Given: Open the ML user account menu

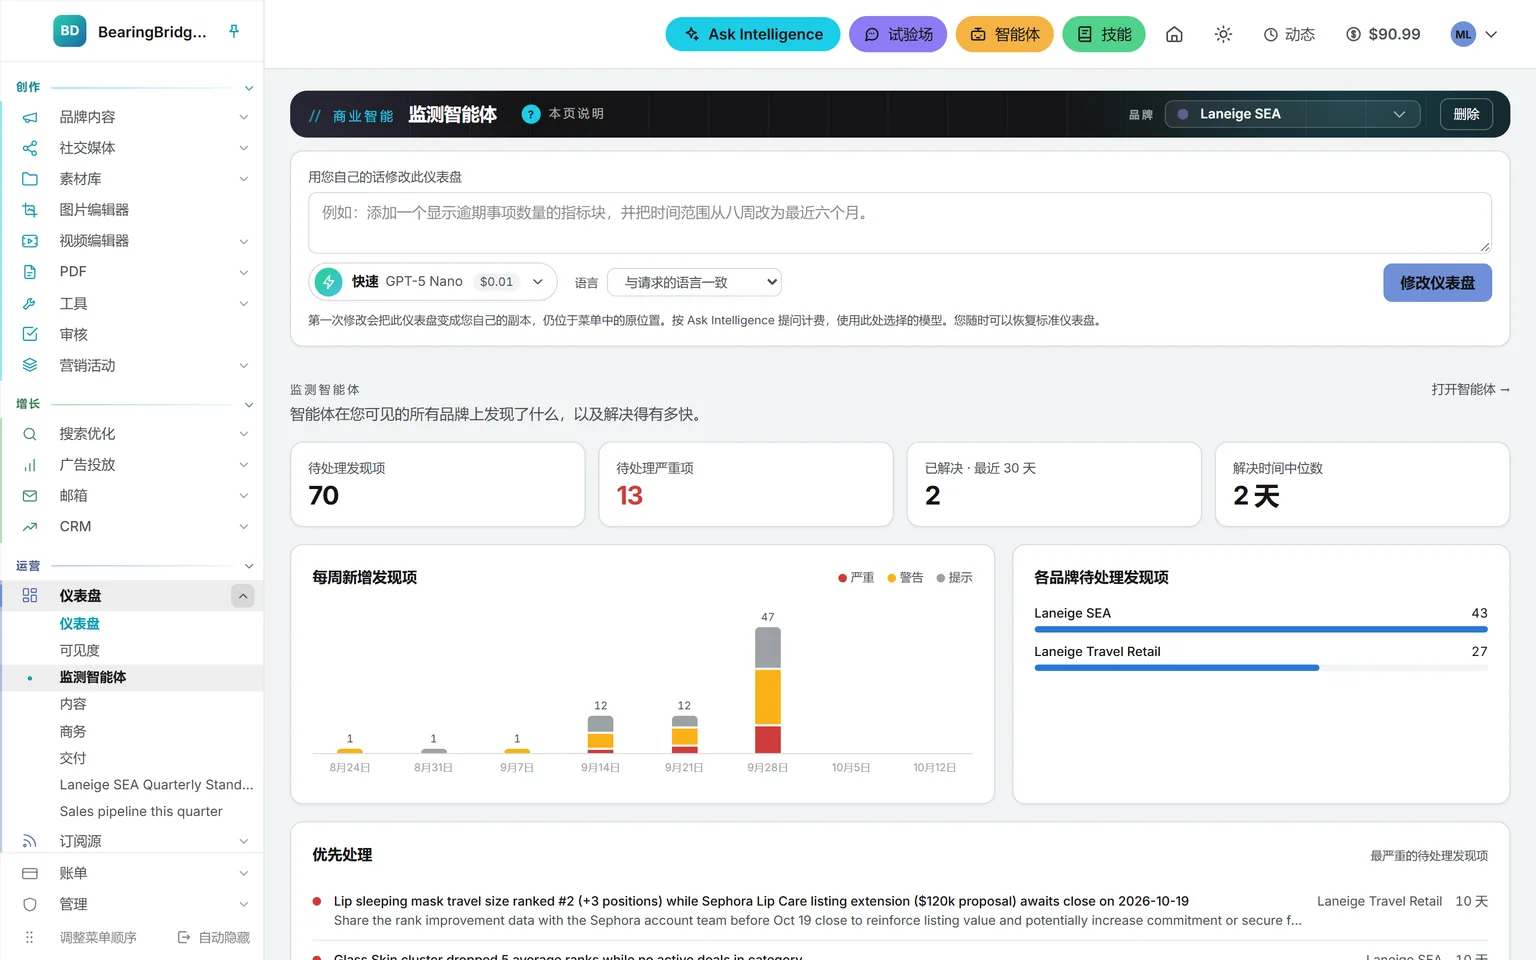Looking at the screenshot, I should pos(1475,34).
